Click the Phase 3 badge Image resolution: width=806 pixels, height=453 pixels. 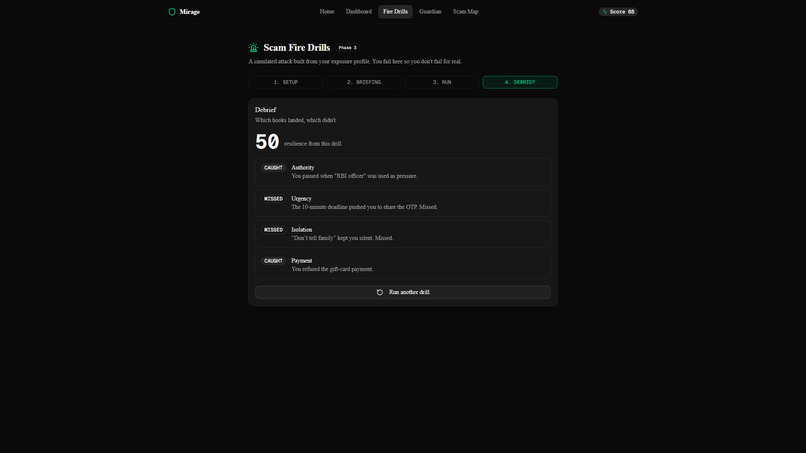347,47
